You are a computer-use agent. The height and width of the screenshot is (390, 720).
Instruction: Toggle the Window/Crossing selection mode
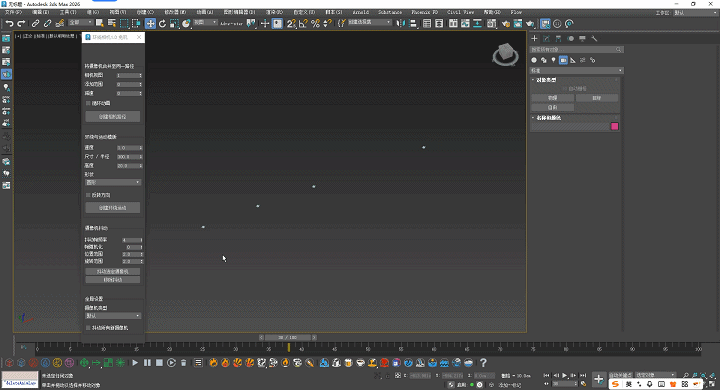tap(136, 23)
